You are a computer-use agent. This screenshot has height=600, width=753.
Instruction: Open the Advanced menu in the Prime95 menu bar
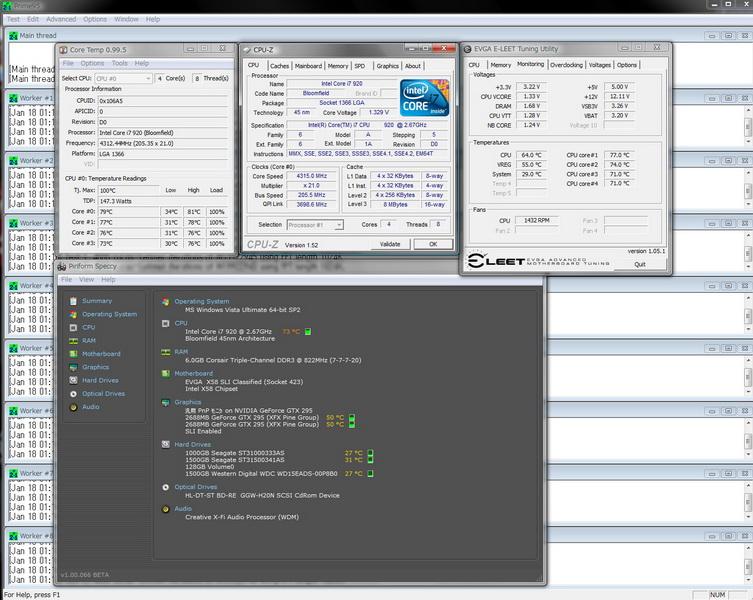tap(60, 19)
